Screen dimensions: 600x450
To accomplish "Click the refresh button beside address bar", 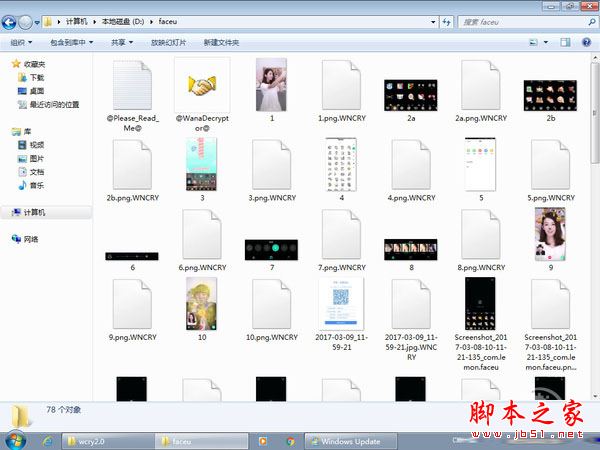I will 447,22.
